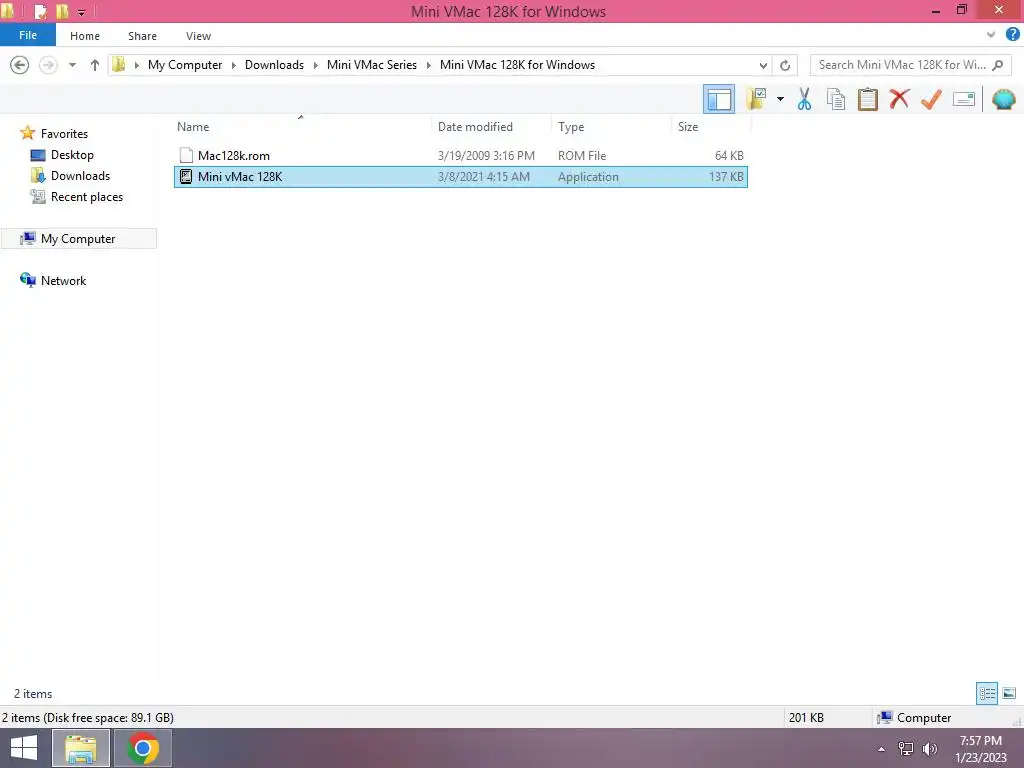Refresh the current folder
The width and height of the screenshot is (1024, 768).
click(785, 65)
